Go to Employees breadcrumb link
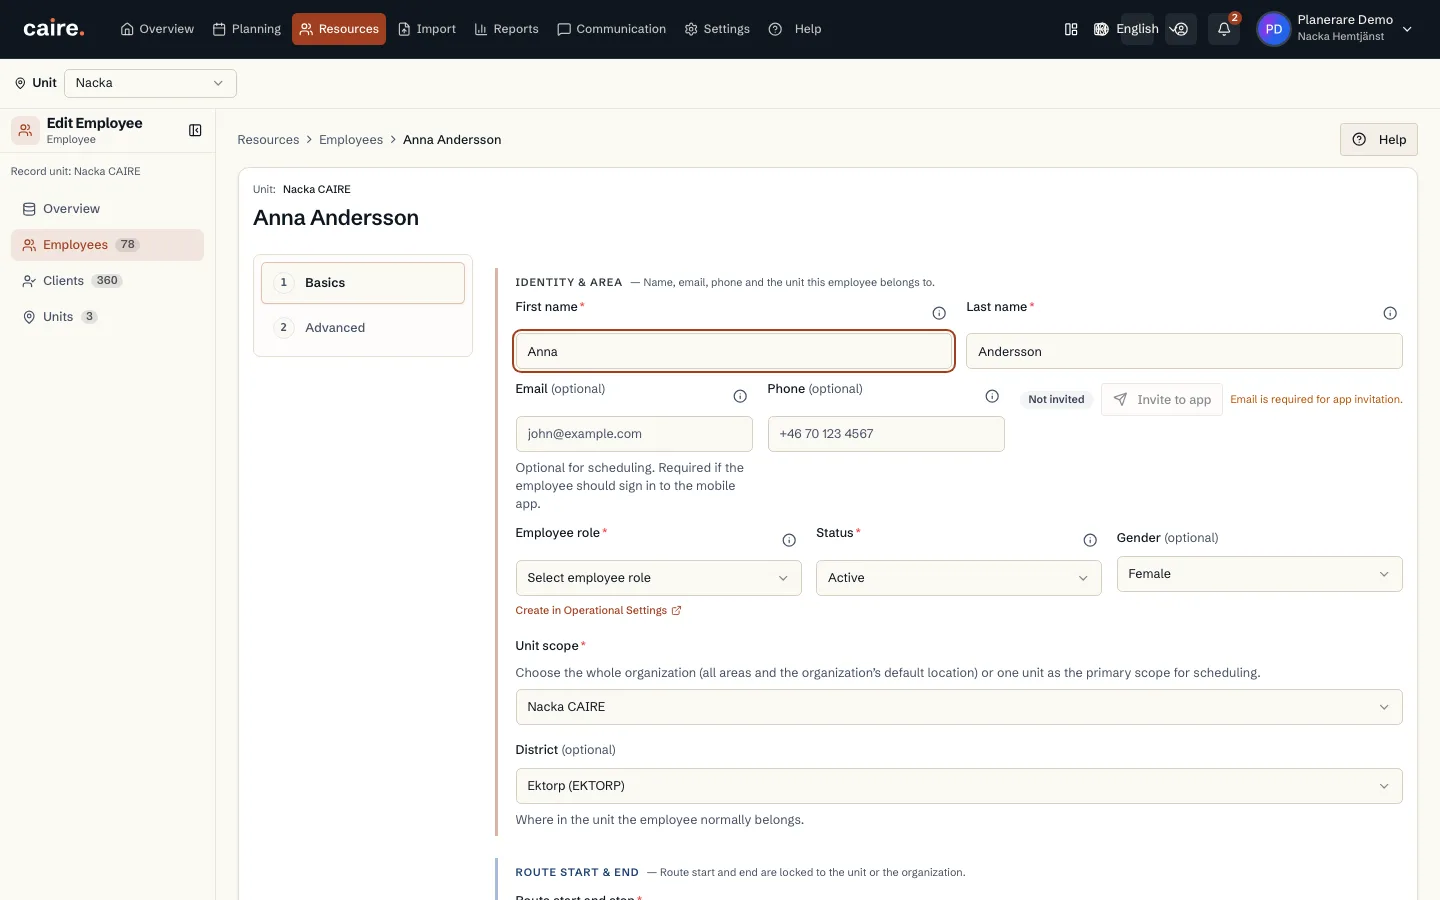1440x900 pixels. pyautogui.click(x=351, y=140)
